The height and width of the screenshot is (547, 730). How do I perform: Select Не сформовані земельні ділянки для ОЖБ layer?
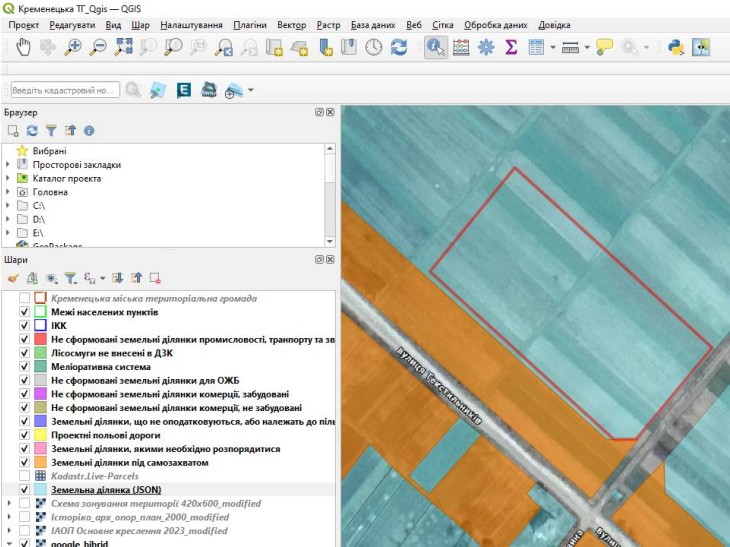point(145,380)
